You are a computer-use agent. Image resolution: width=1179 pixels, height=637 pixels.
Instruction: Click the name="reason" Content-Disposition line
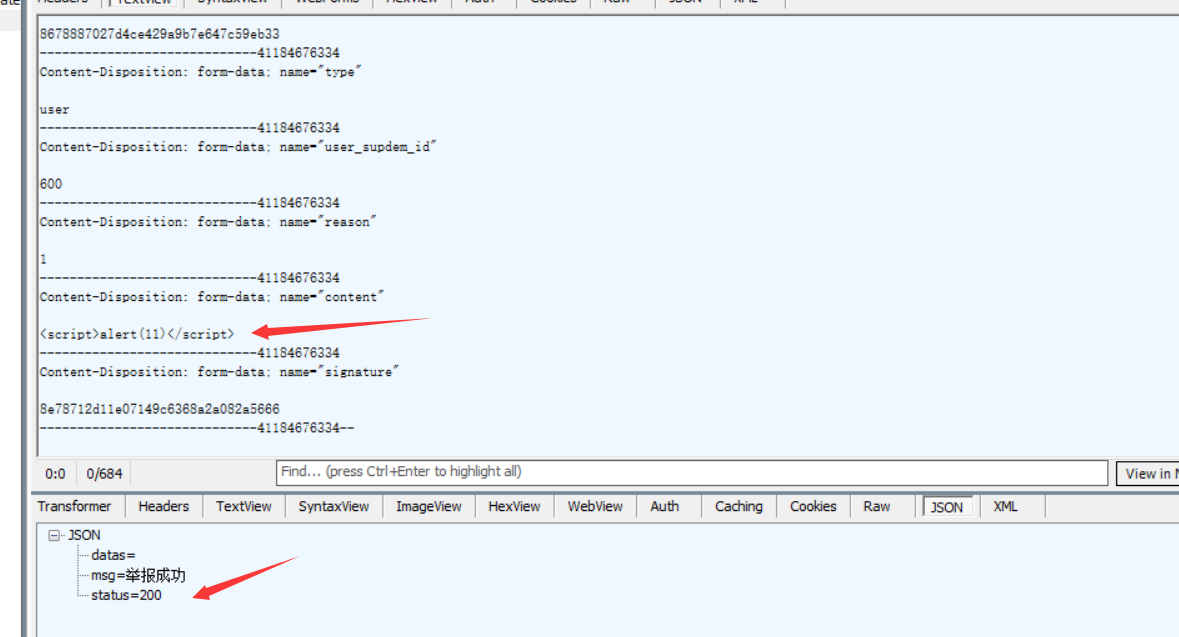(x=208, y=222)
